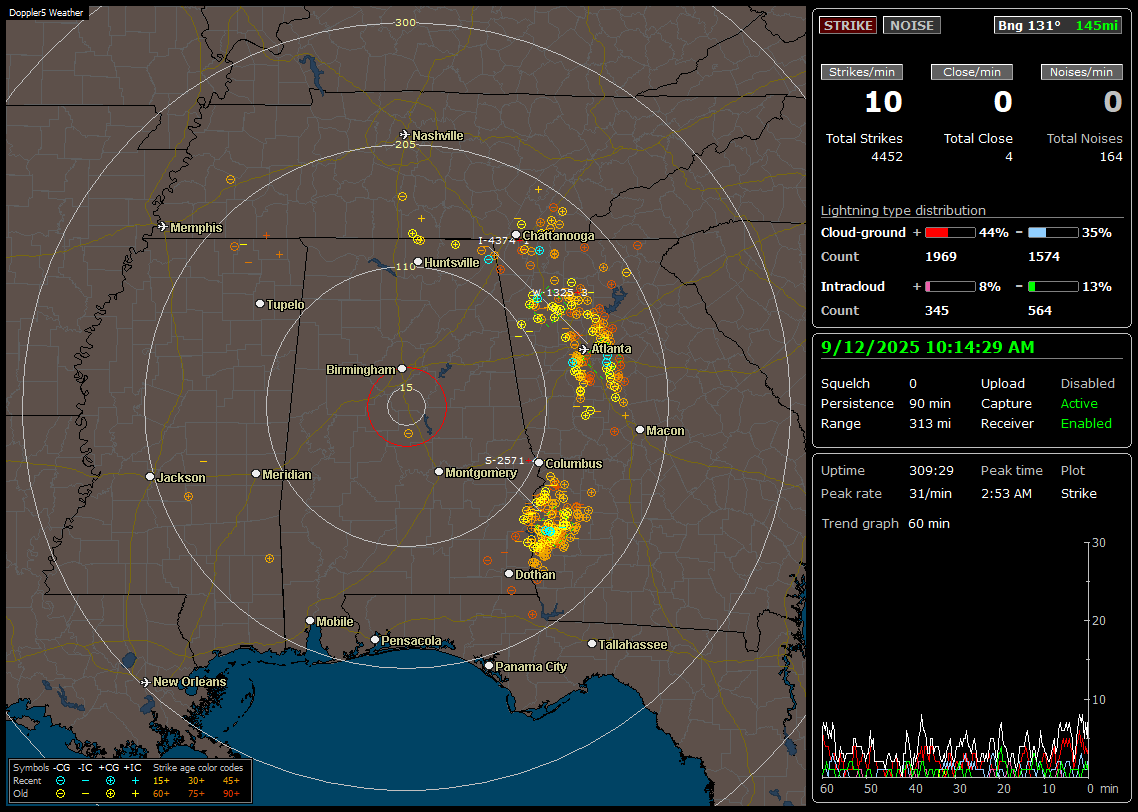Click the Range value 313 mi
Image resolution: width=1138 pixels, height=812 pixels.
pyautogui.click(x=930, y=424)
